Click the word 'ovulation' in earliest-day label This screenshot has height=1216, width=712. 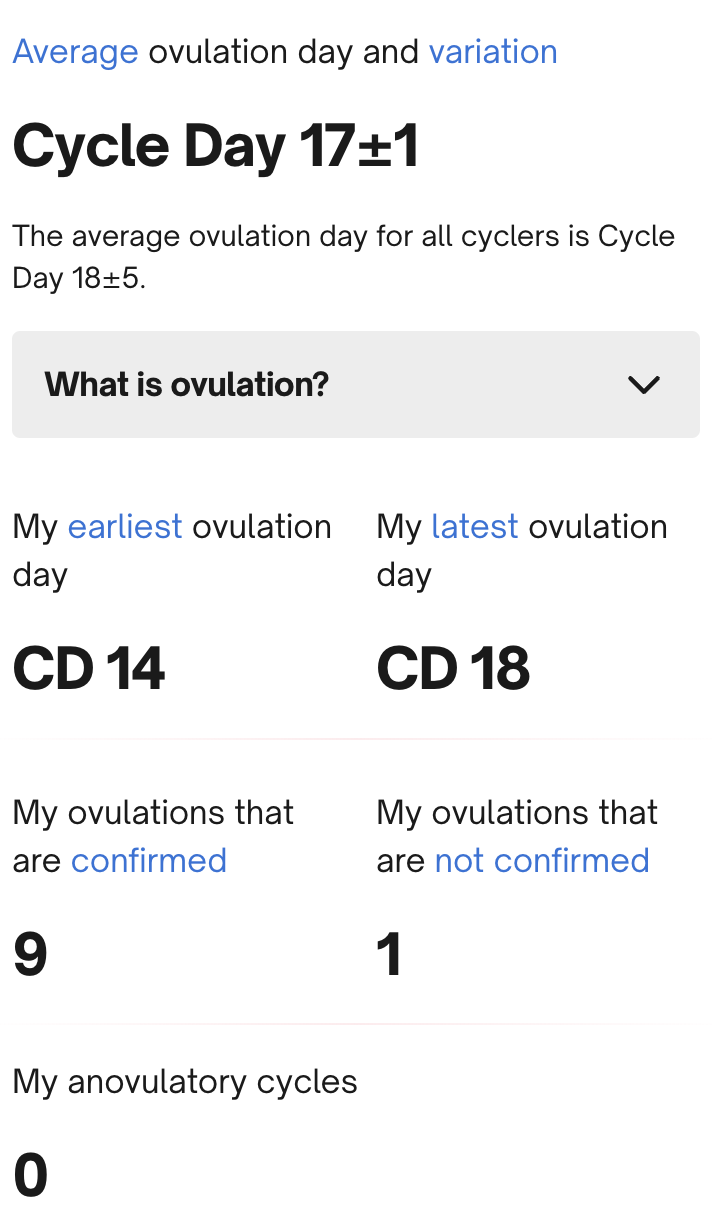tap(261, 526)
